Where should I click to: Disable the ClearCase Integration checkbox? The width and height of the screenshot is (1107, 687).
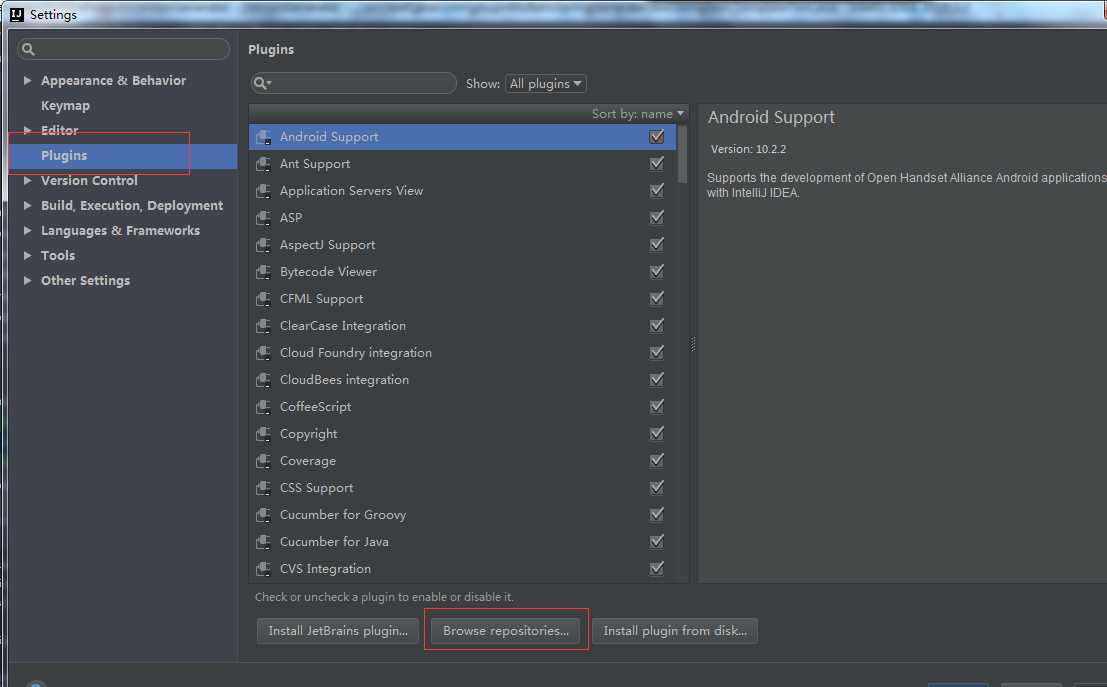coord(657,325)
